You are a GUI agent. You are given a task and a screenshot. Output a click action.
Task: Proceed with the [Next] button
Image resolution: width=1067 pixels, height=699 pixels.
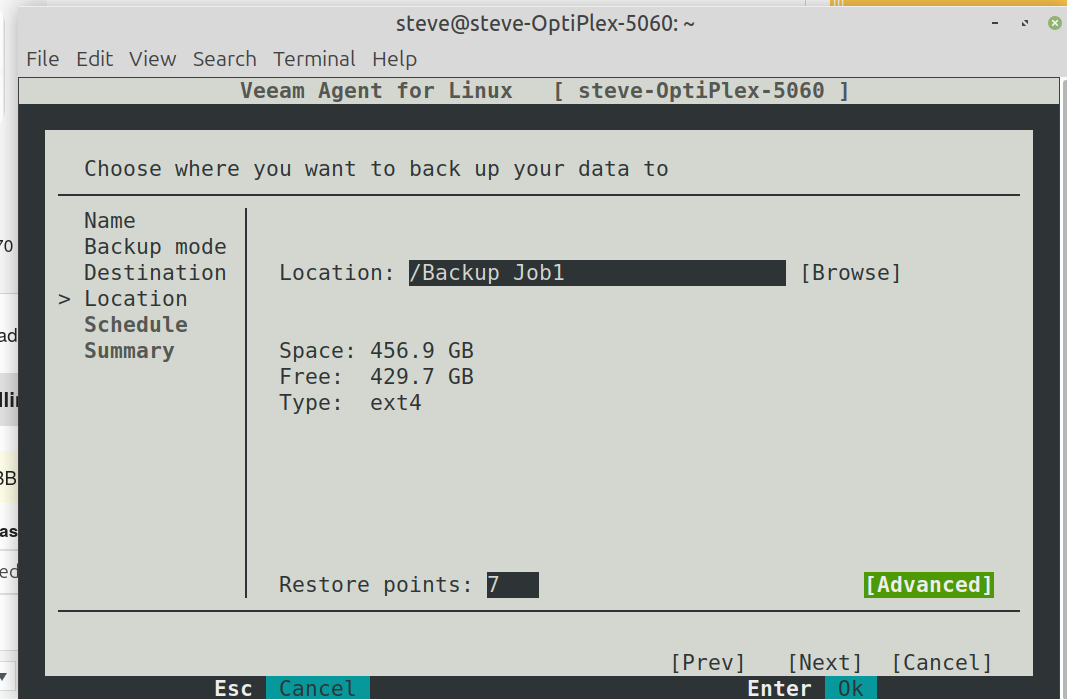tap(824, 662)
